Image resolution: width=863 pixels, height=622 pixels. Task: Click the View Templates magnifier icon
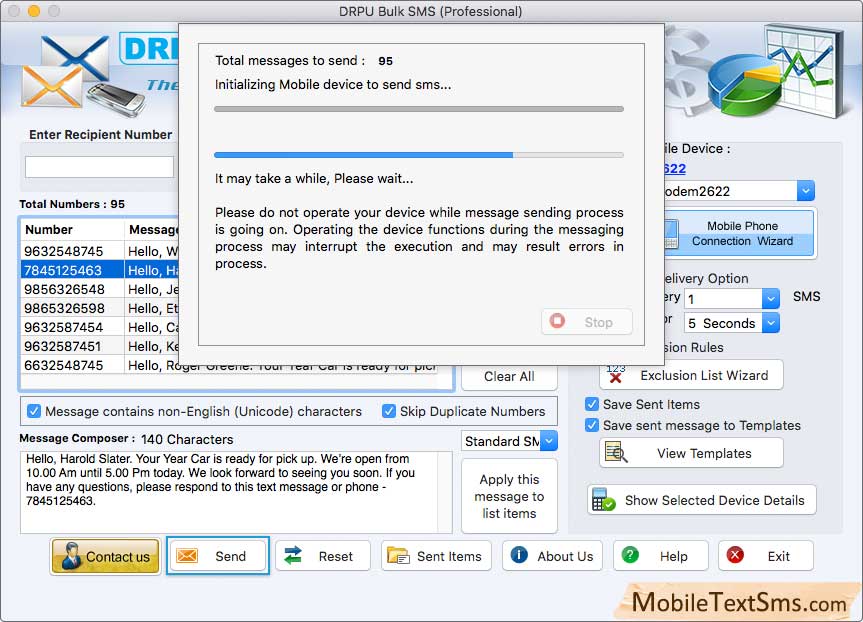coord(616,452)
